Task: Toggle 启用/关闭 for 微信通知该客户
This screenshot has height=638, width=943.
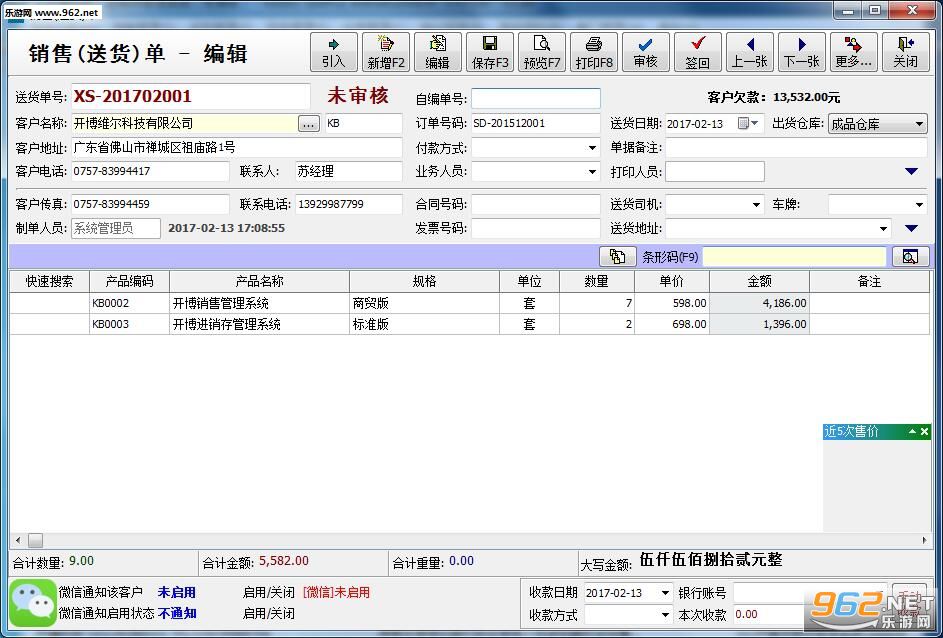Action: pyautogui.click(x=268, y=592)
